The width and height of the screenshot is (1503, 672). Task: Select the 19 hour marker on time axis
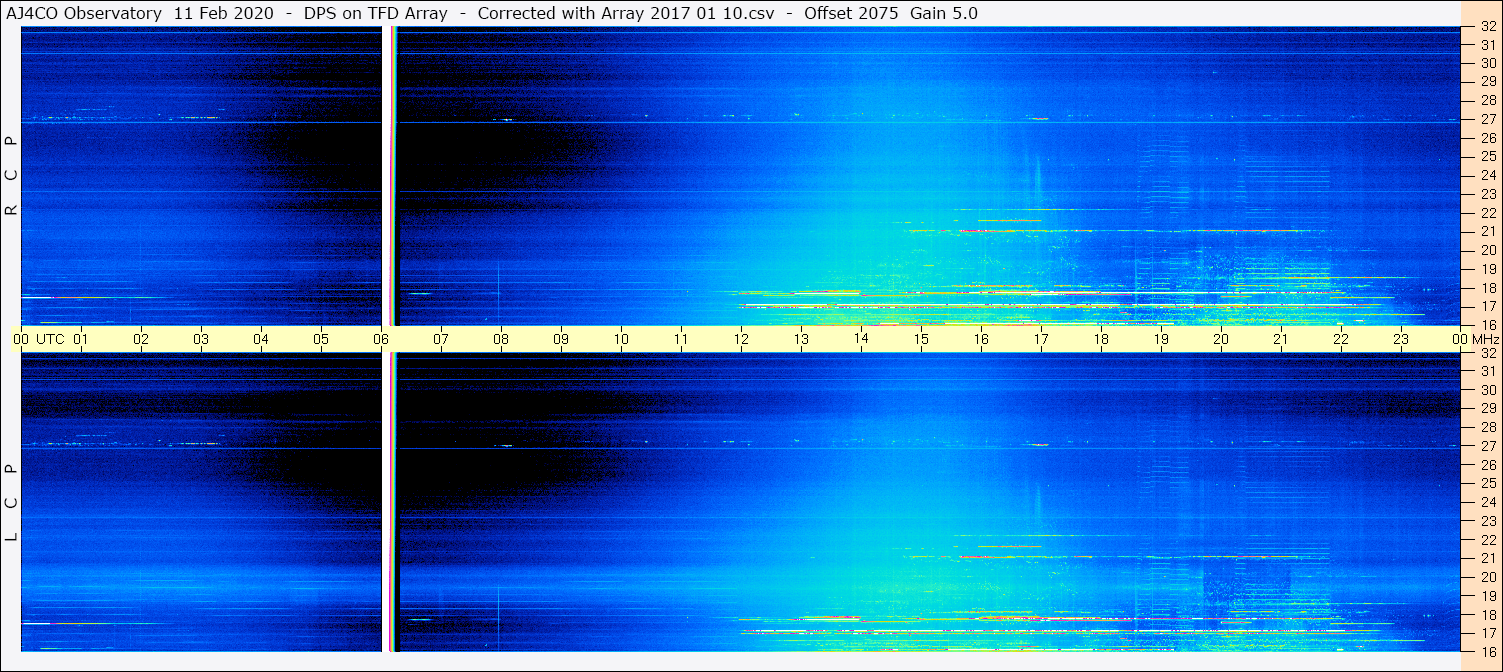(1161, 339)
